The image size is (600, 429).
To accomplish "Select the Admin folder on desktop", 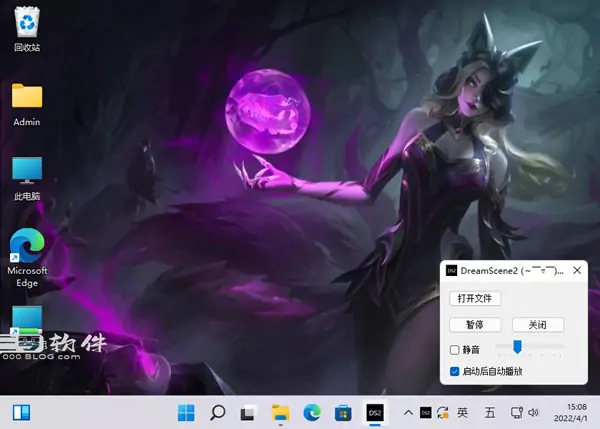I will tap(27, 105).
